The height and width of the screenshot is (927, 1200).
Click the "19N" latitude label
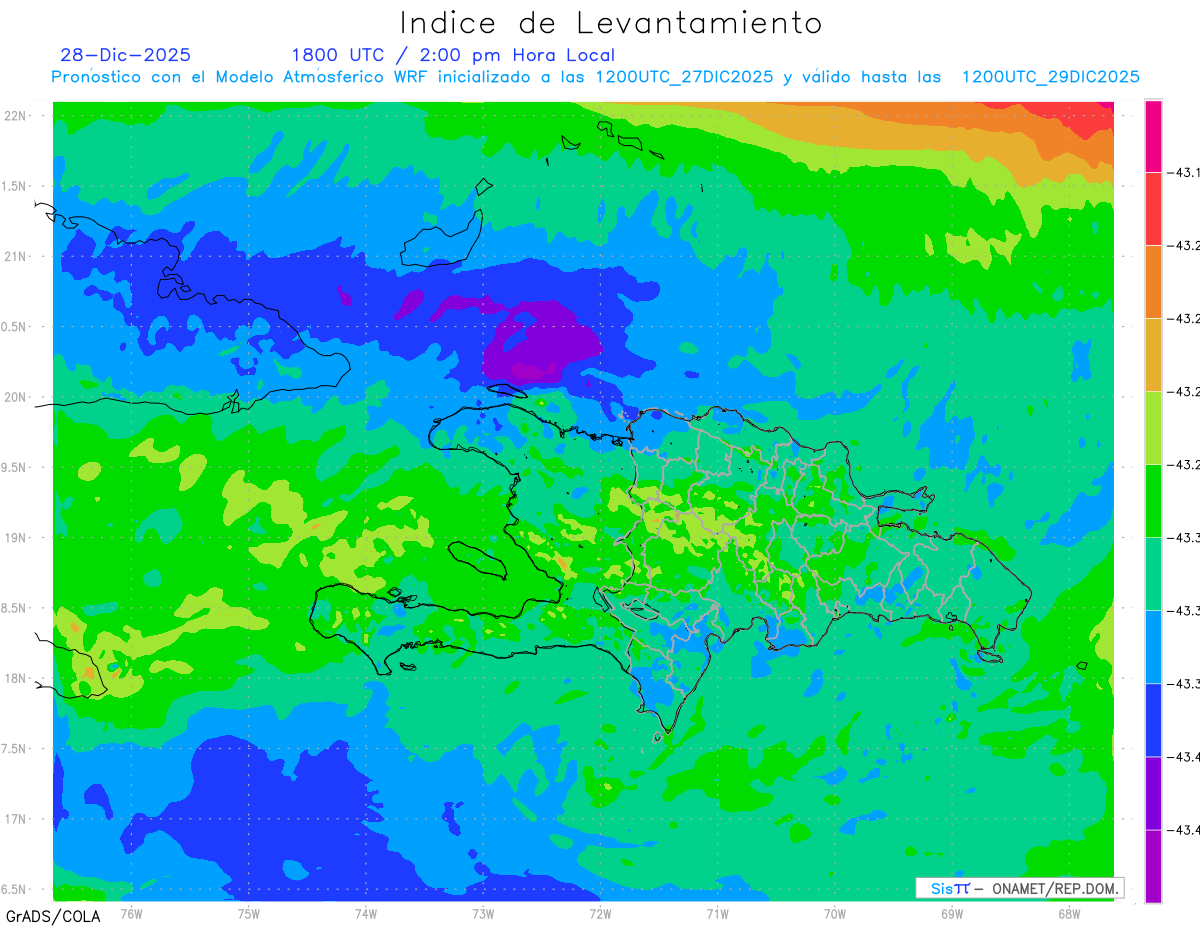(x=15, y=537)
